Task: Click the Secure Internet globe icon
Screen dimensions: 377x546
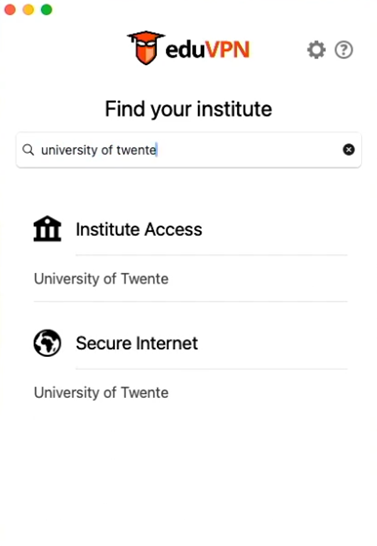Action: click(x=47, y=343)
